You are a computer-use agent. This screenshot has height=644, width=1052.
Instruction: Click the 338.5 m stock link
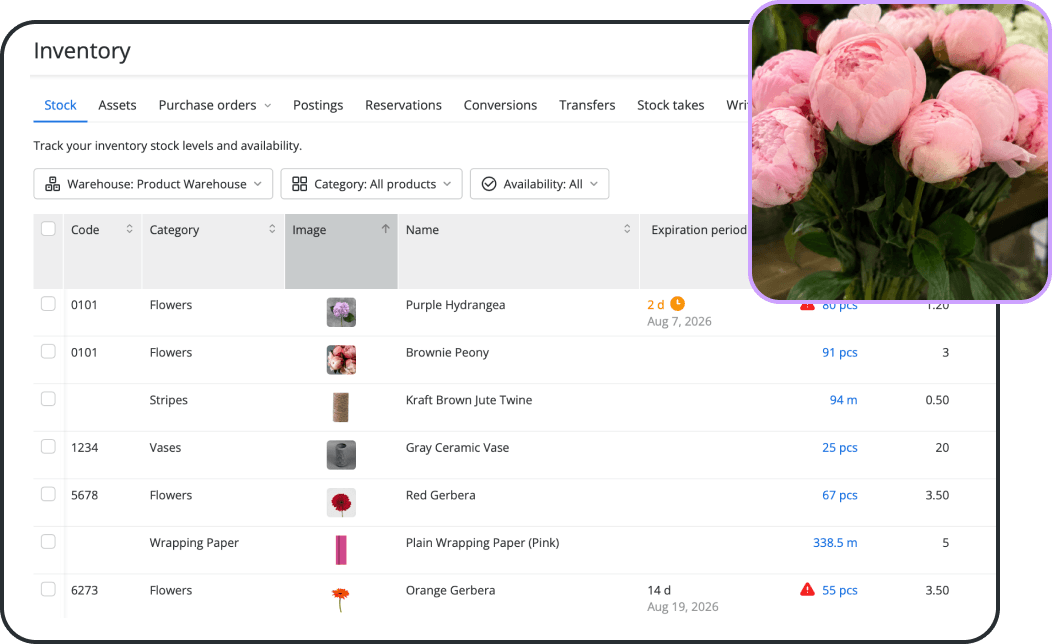click(835, 543)
